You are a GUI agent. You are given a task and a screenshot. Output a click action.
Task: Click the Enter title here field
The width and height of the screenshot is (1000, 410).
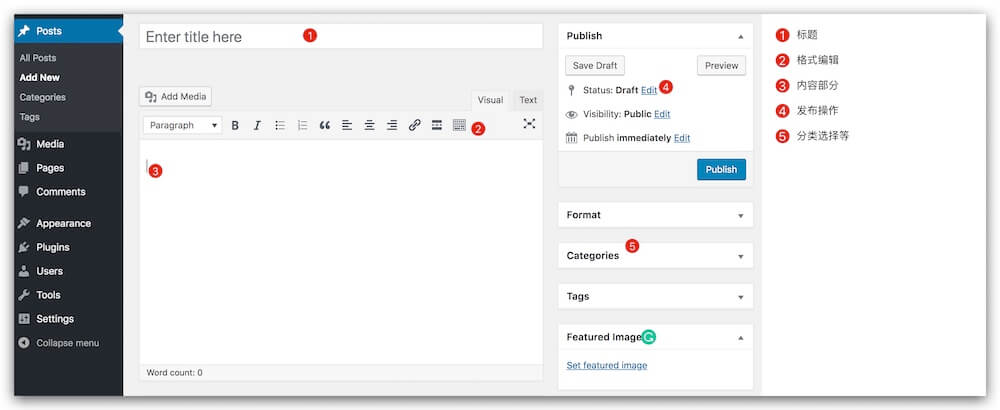340,37
